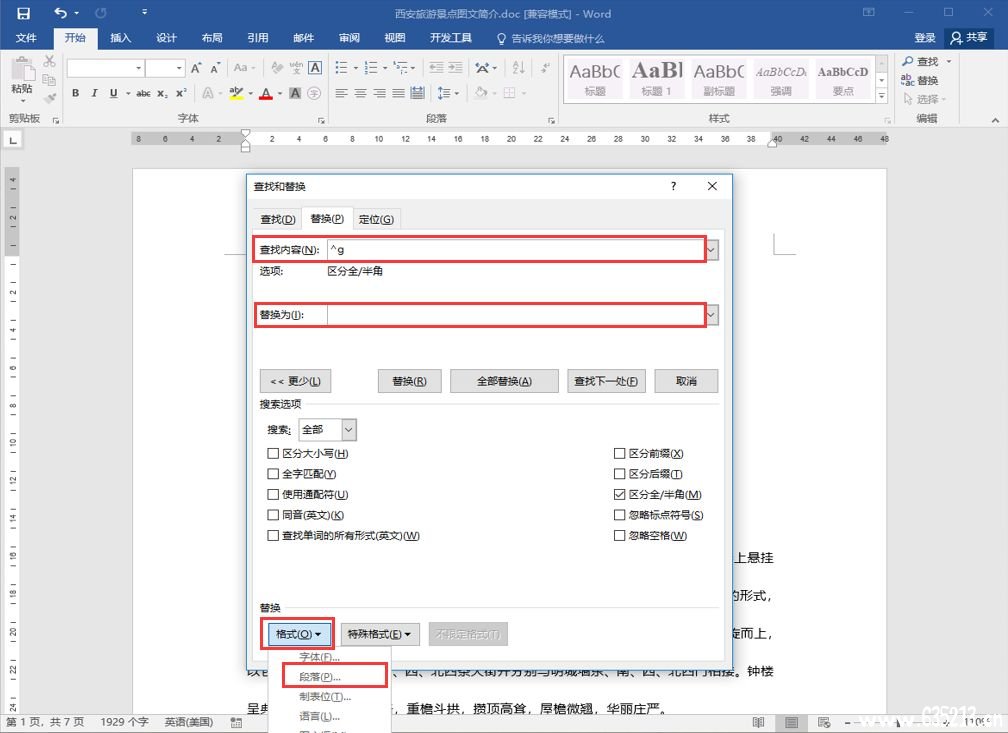Click Decrease Font Size icon

coord(215,68)
